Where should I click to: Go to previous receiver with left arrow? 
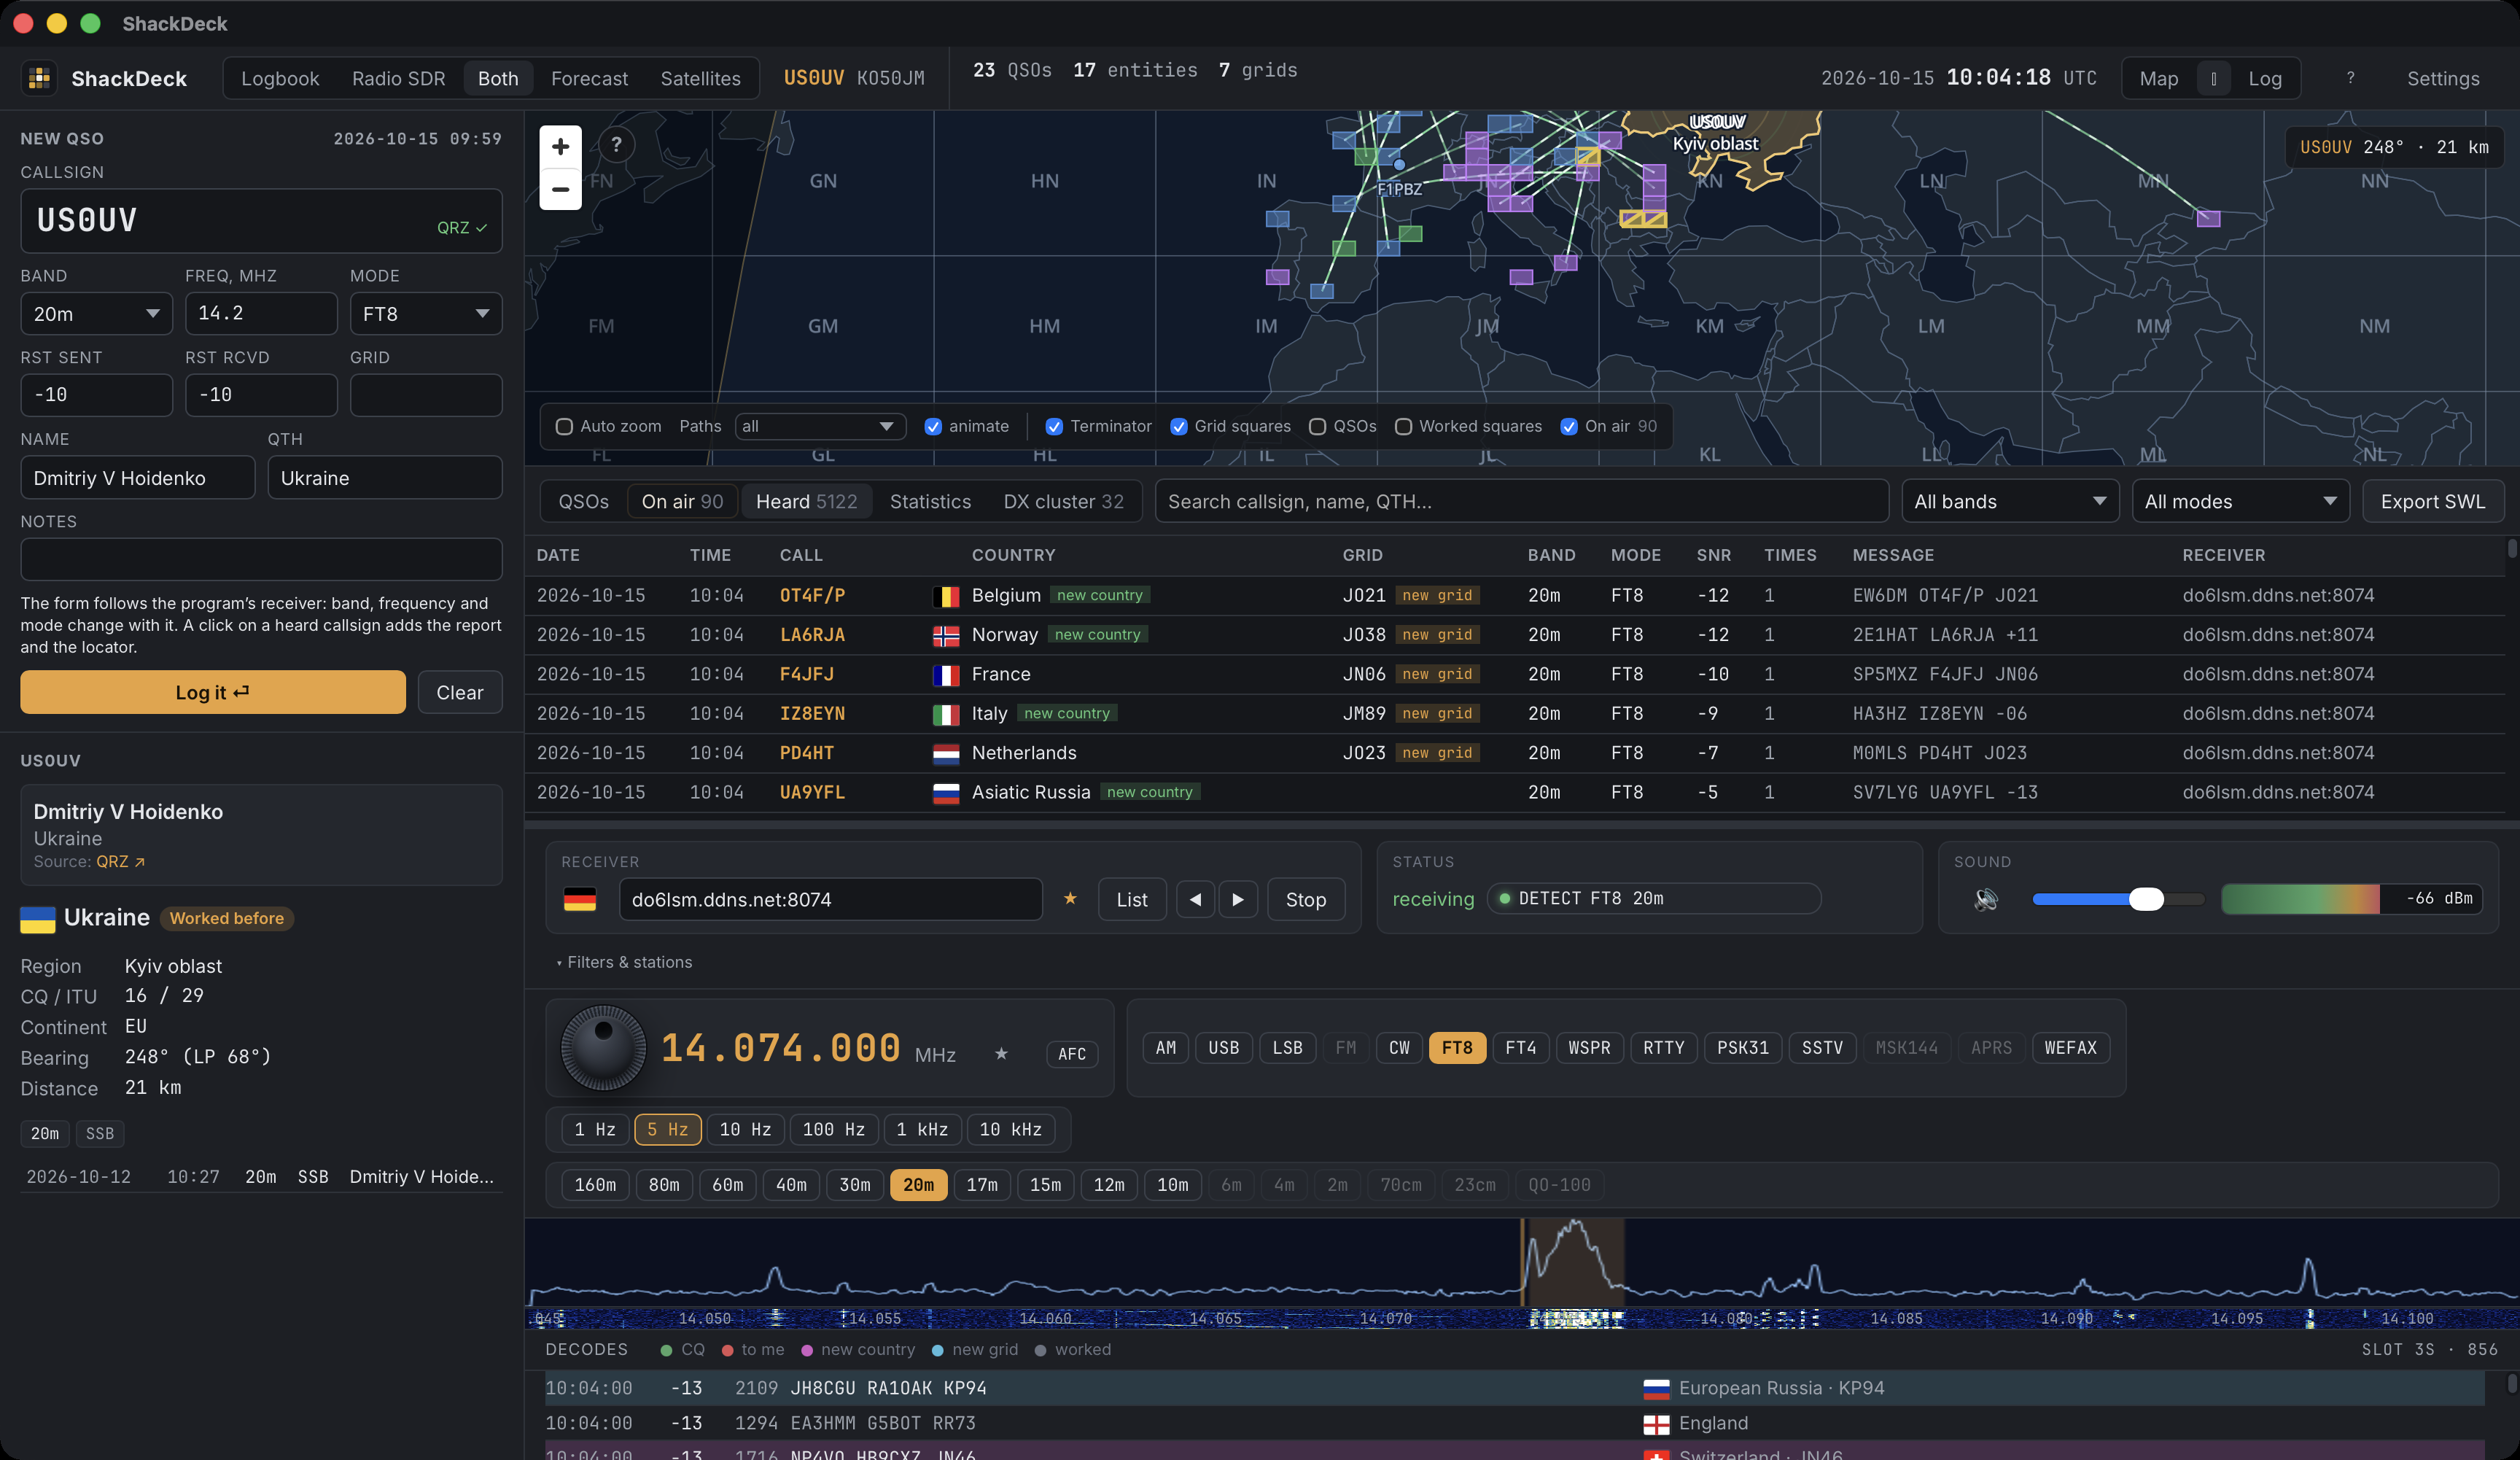(1195, 899)
